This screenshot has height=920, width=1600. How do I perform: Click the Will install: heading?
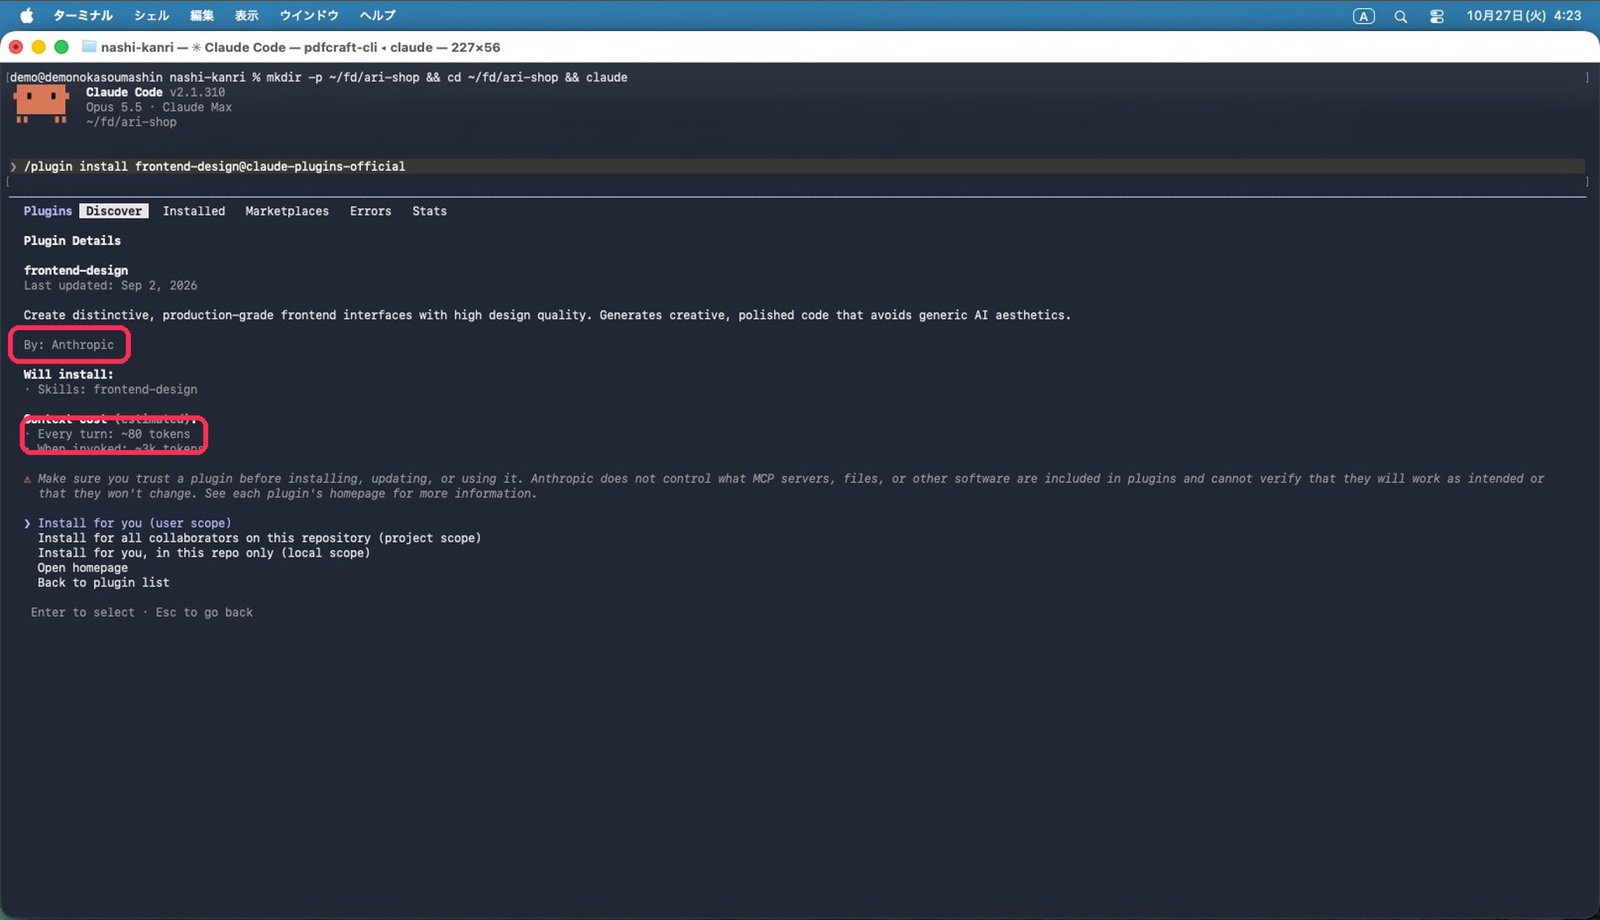tap(69, 374)
